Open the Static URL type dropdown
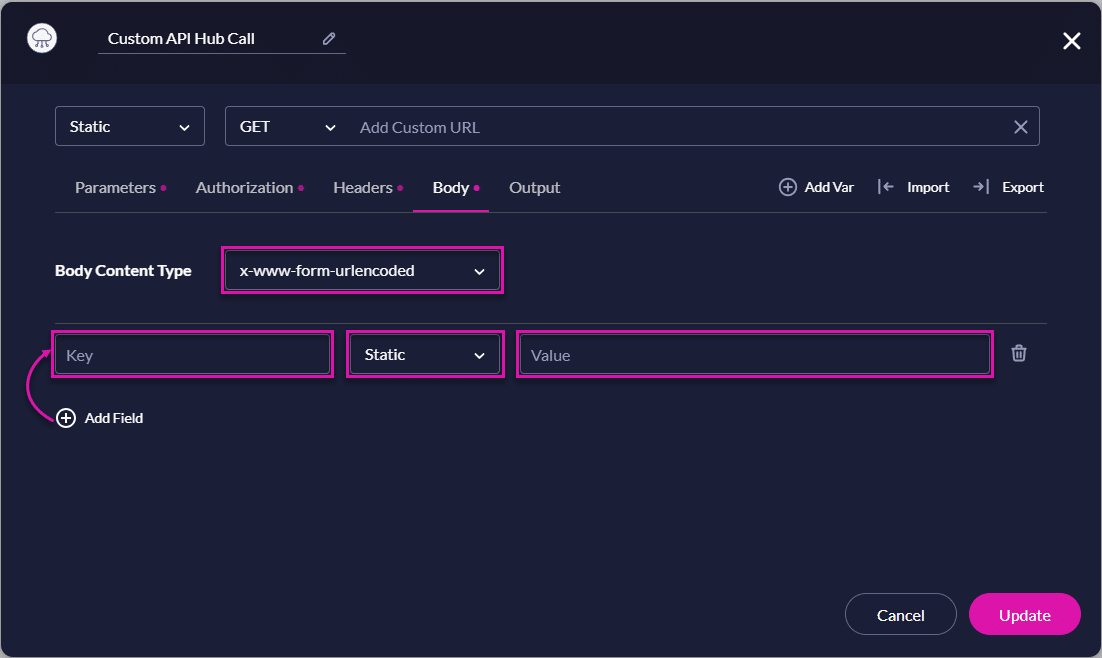The image size is (1102, 658). (x=130, y=127)
